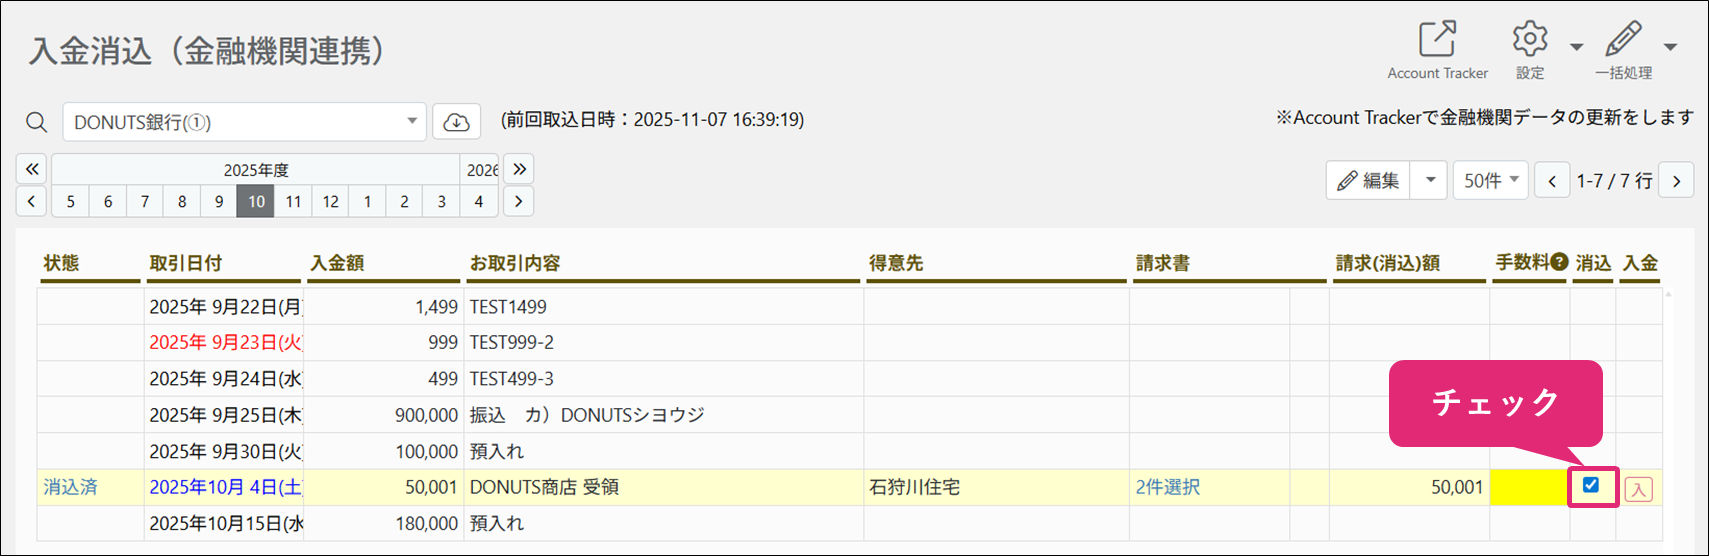Click the yellow 手数料 cell
1709x556 pixels.
(1529, 488)
